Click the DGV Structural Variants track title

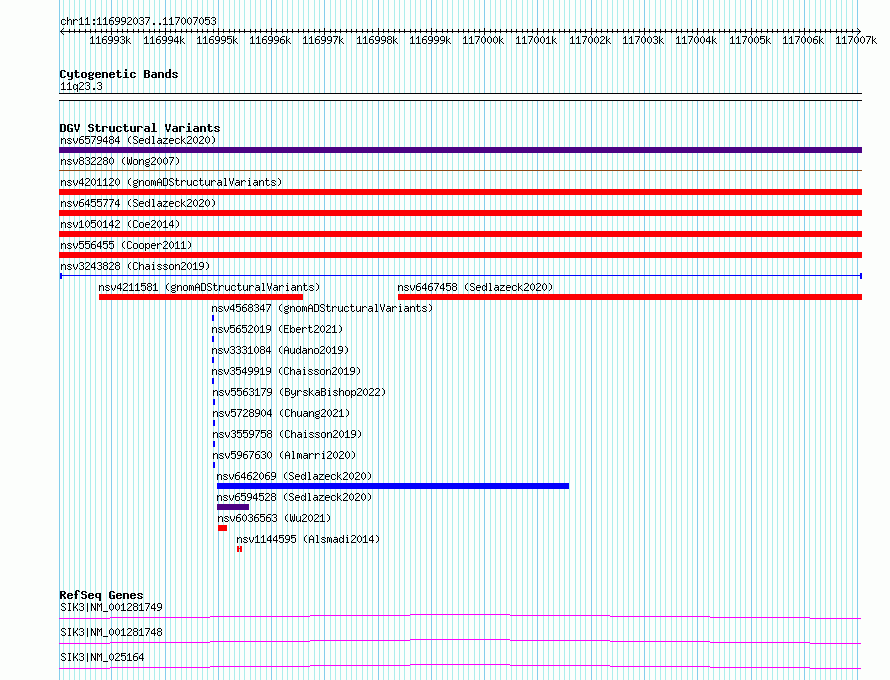(140, 128)
